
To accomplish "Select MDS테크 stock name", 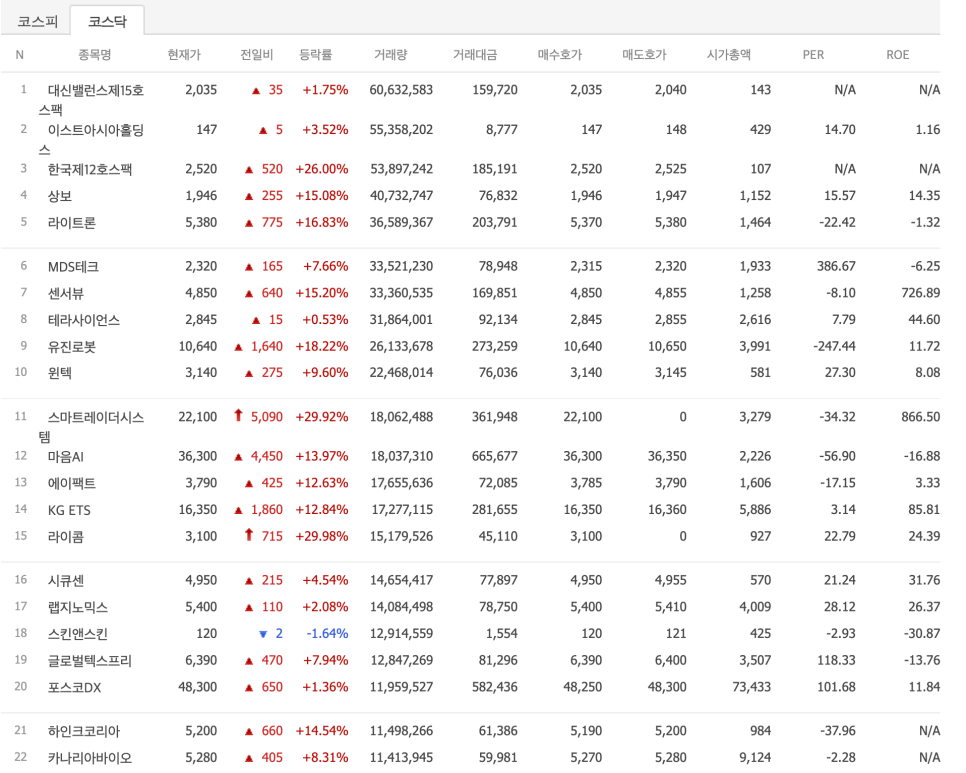I will click(73, 267).
